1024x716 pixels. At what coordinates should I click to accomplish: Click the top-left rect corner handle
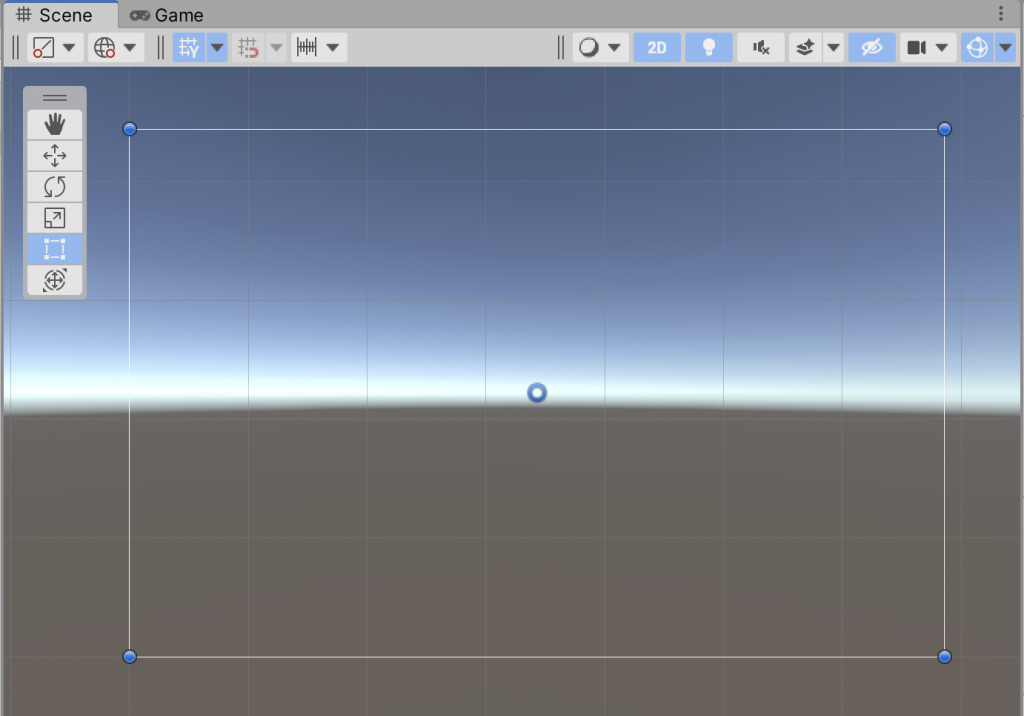(129, 129)
